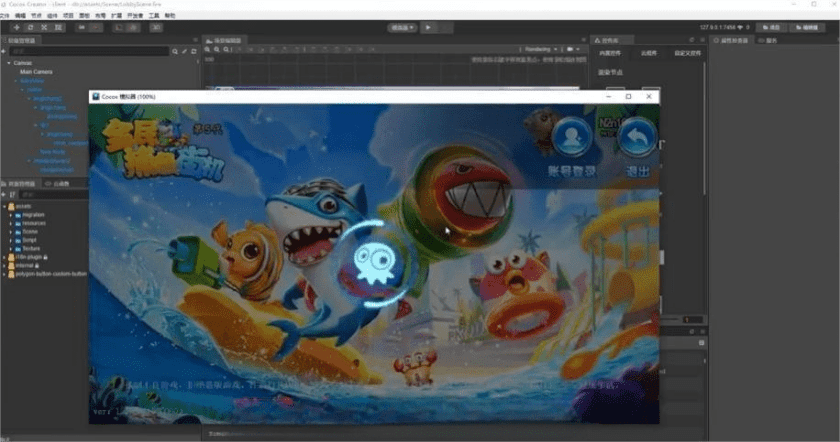Click the exit arrow icon in game
840x442 pixels.
[x=637, y=138]
